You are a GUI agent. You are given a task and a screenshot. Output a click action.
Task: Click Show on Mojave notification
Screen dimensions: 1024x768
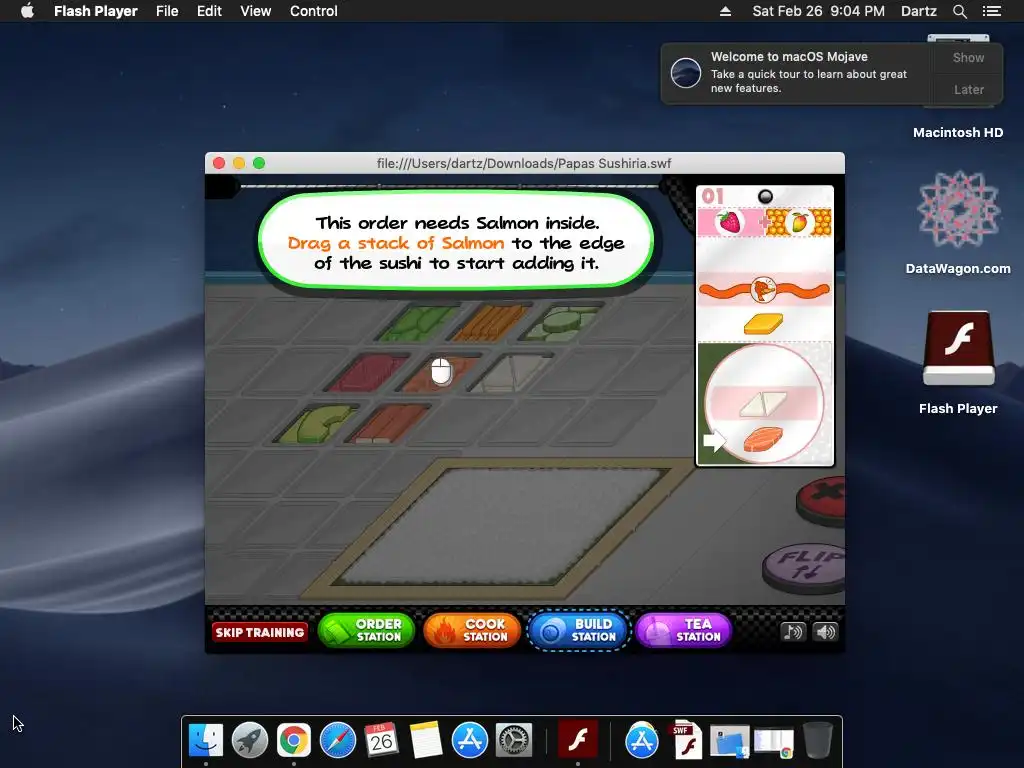coord(968,57)
